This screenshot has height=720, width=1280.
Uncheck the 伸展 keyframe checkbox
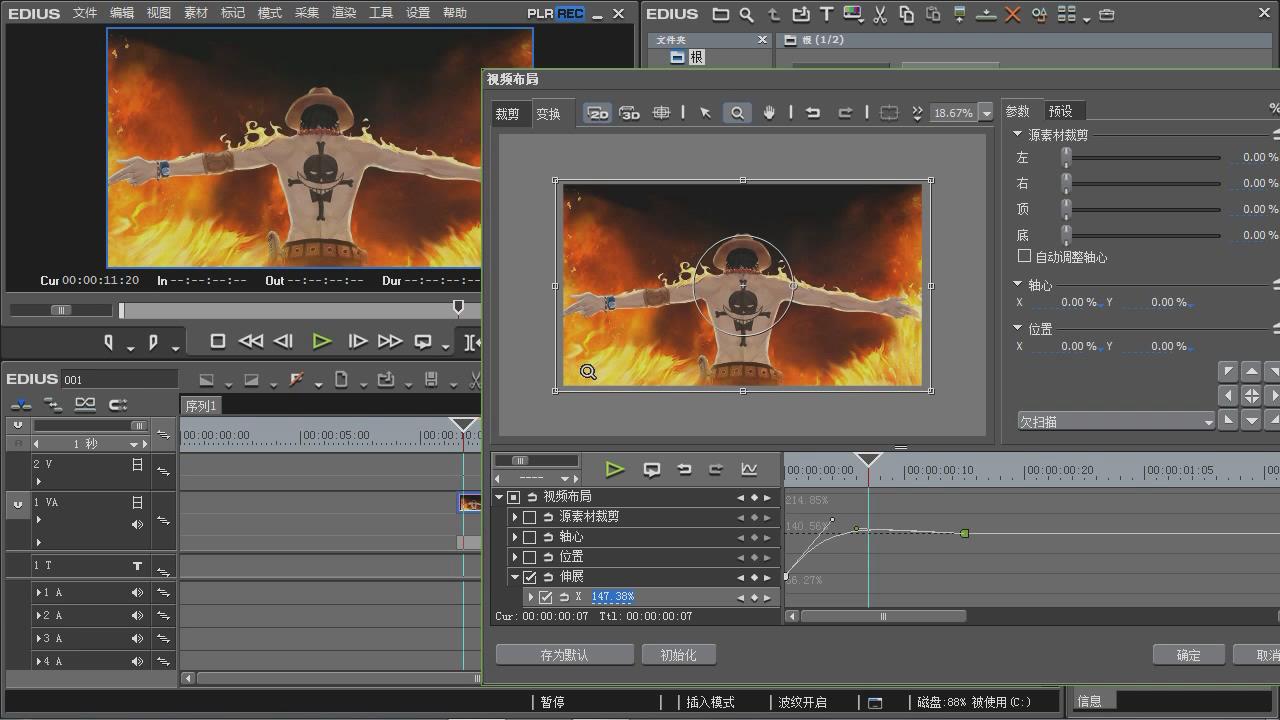tap(530, 577)
